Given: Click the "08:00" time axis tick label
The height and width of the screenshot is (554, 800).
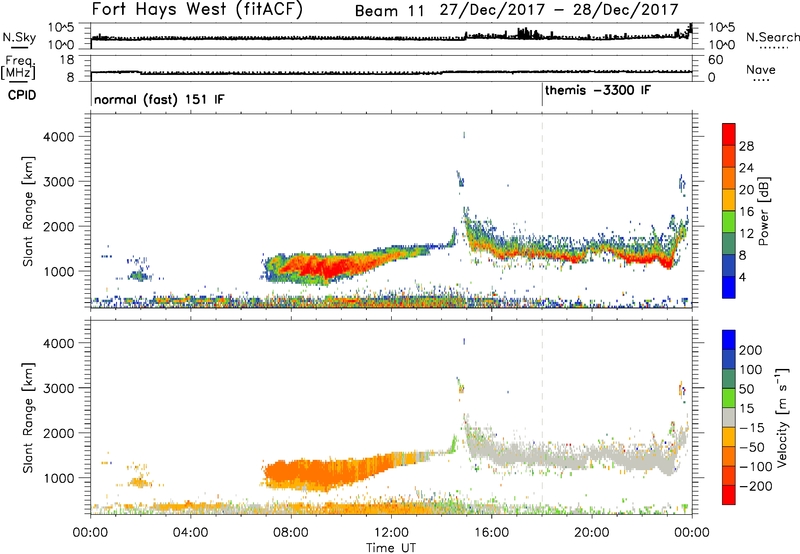Looking at the screenshot, I should click(x=291, y=533).
